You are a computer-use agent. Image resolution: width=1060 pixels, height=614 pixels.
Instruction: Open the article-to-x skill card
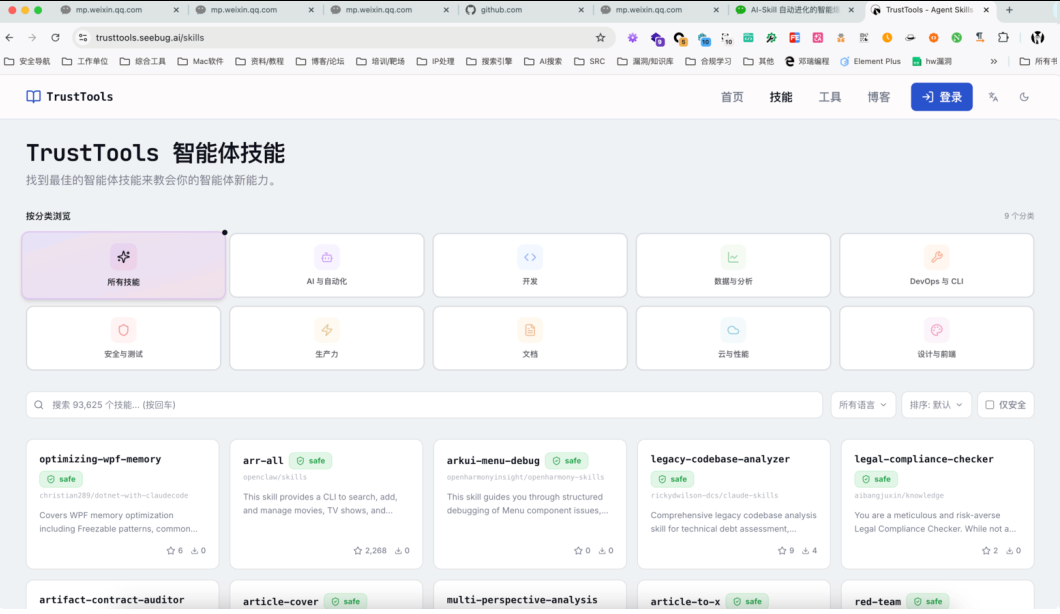tap(733, 596)
